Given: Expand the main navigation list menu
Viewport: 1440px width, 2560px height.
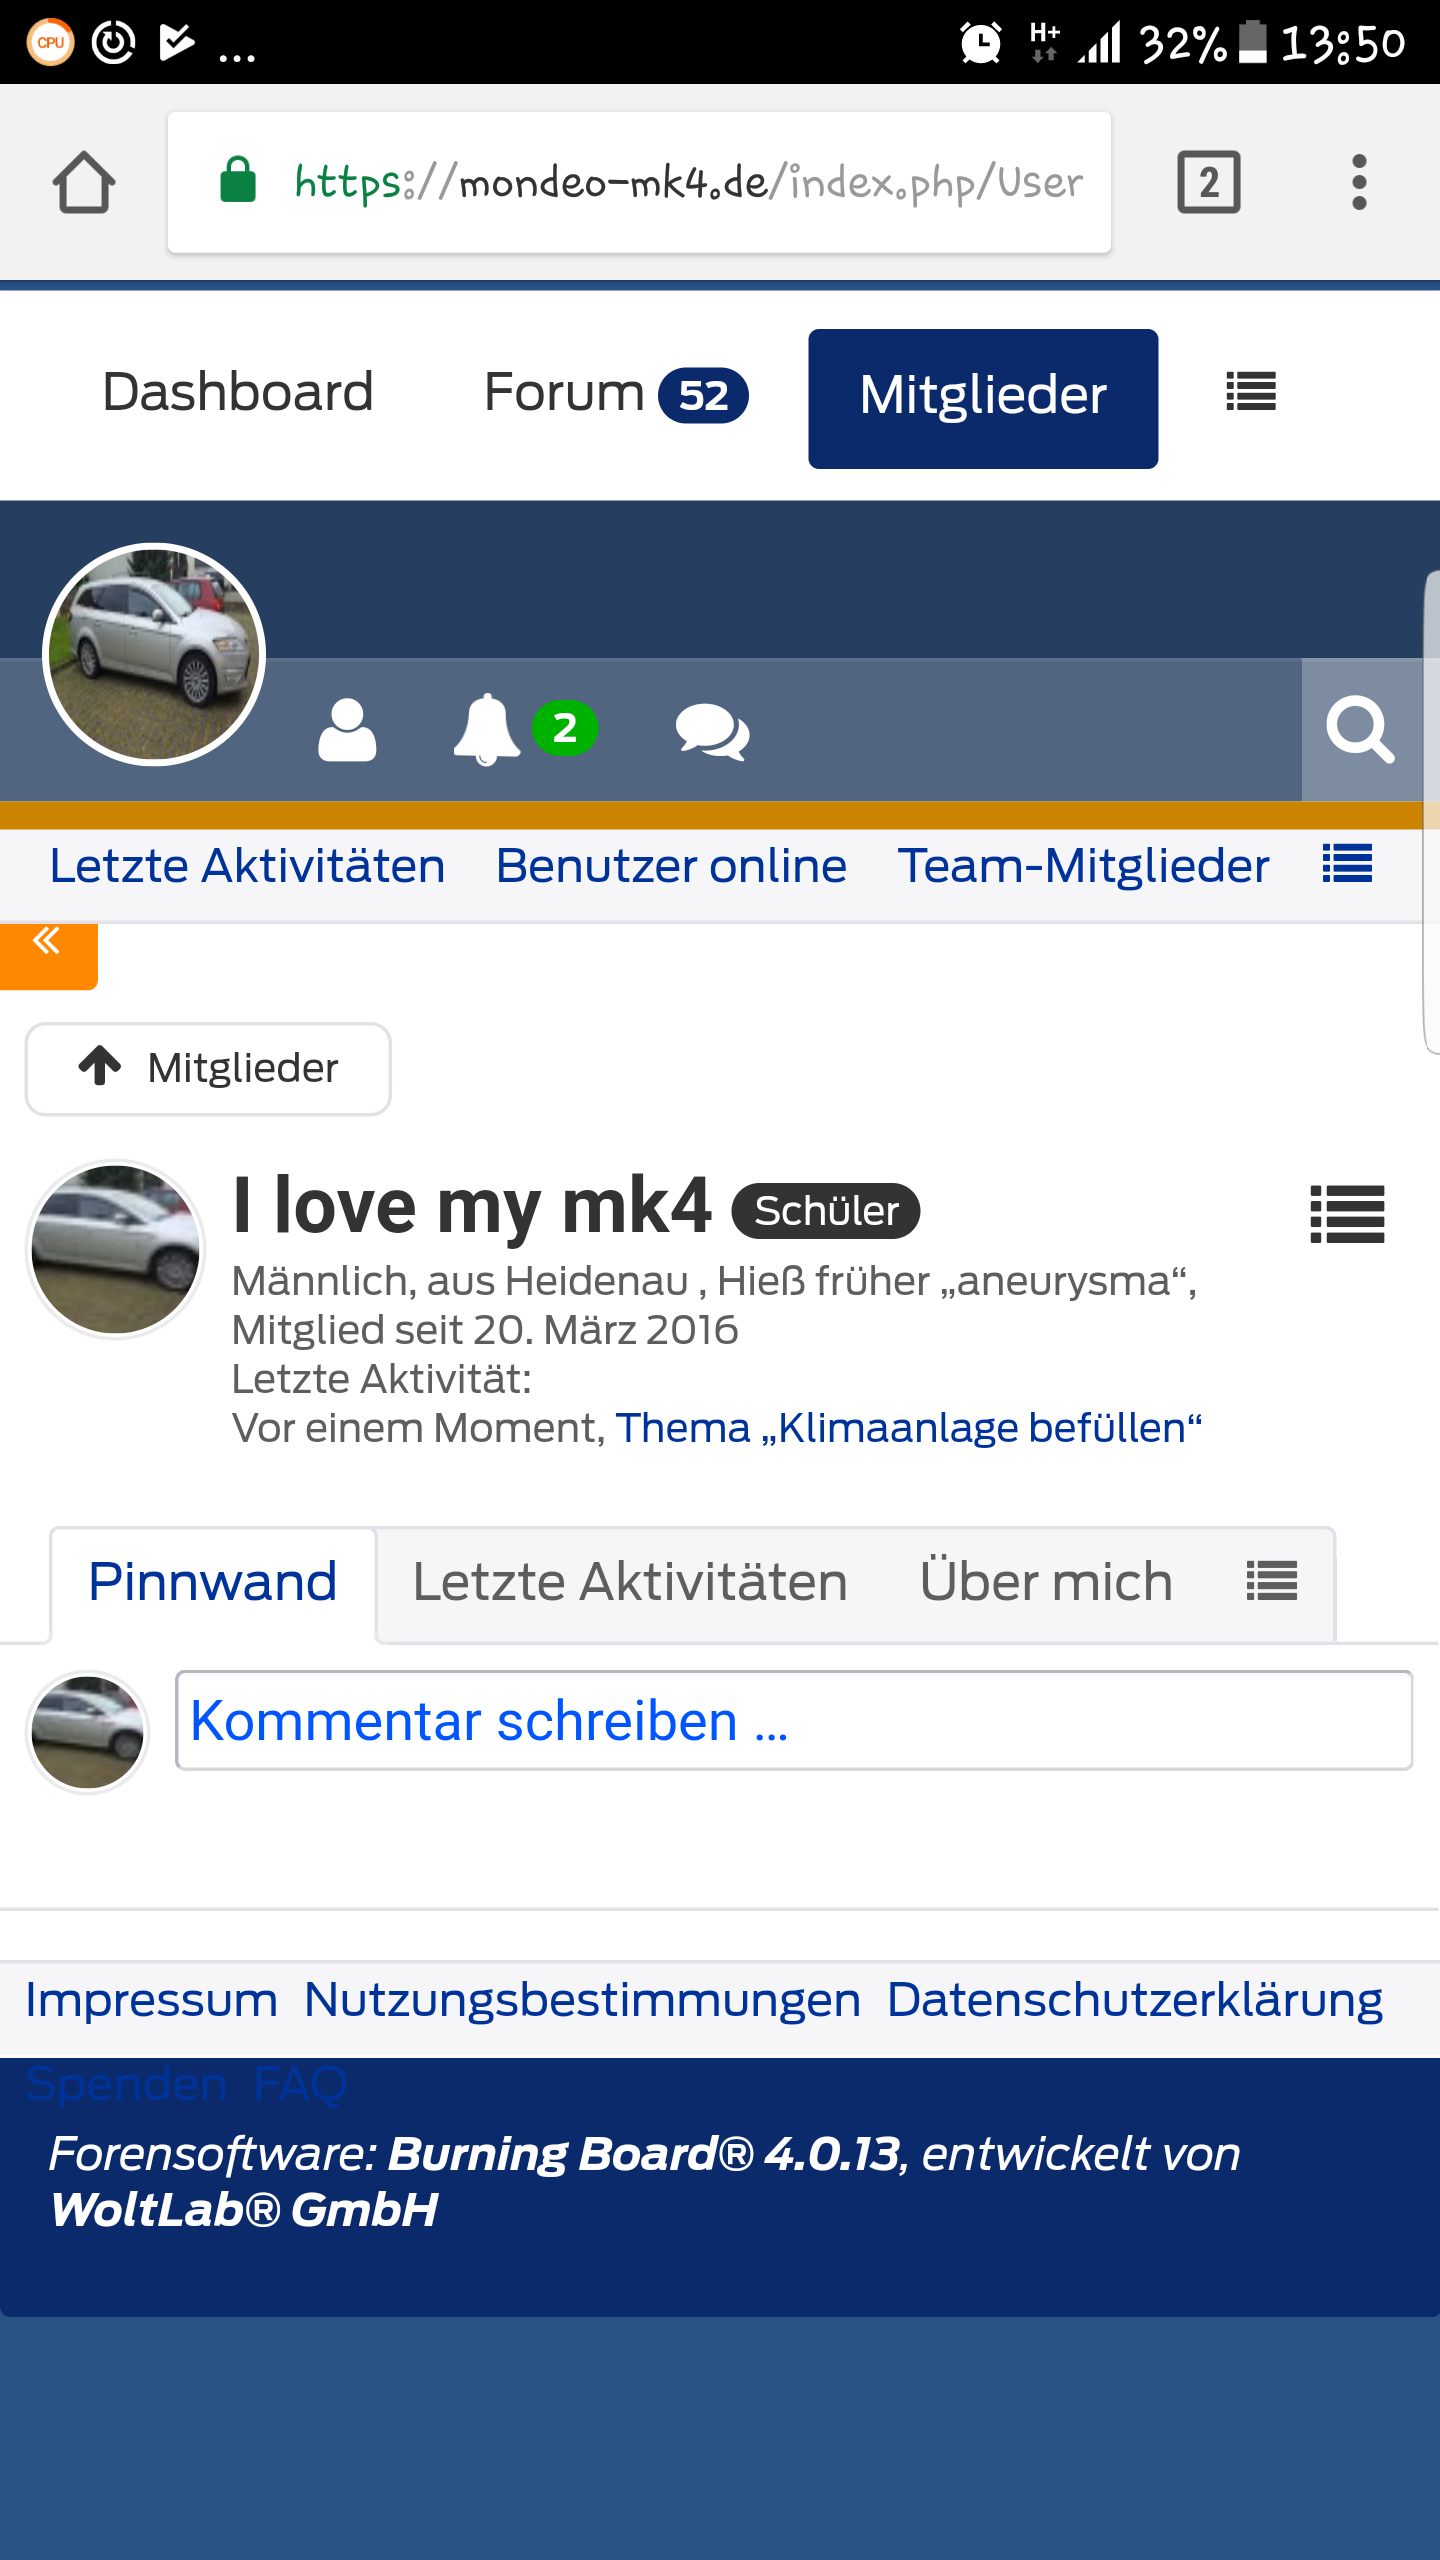Looking at the screenshot, I should [1250, 392].
